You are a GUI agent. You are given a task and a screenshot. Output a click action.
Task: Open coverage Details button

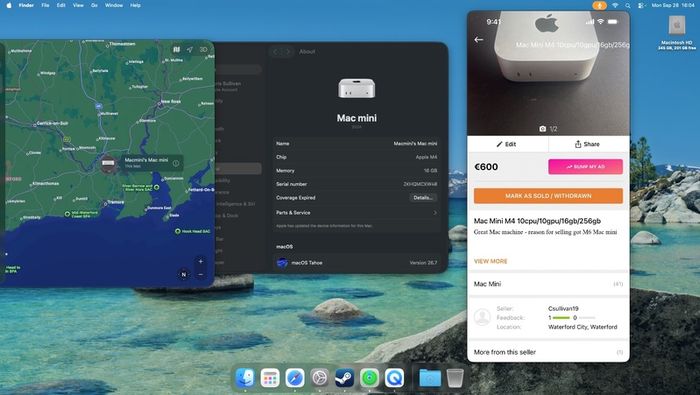(x=423, y=197)
